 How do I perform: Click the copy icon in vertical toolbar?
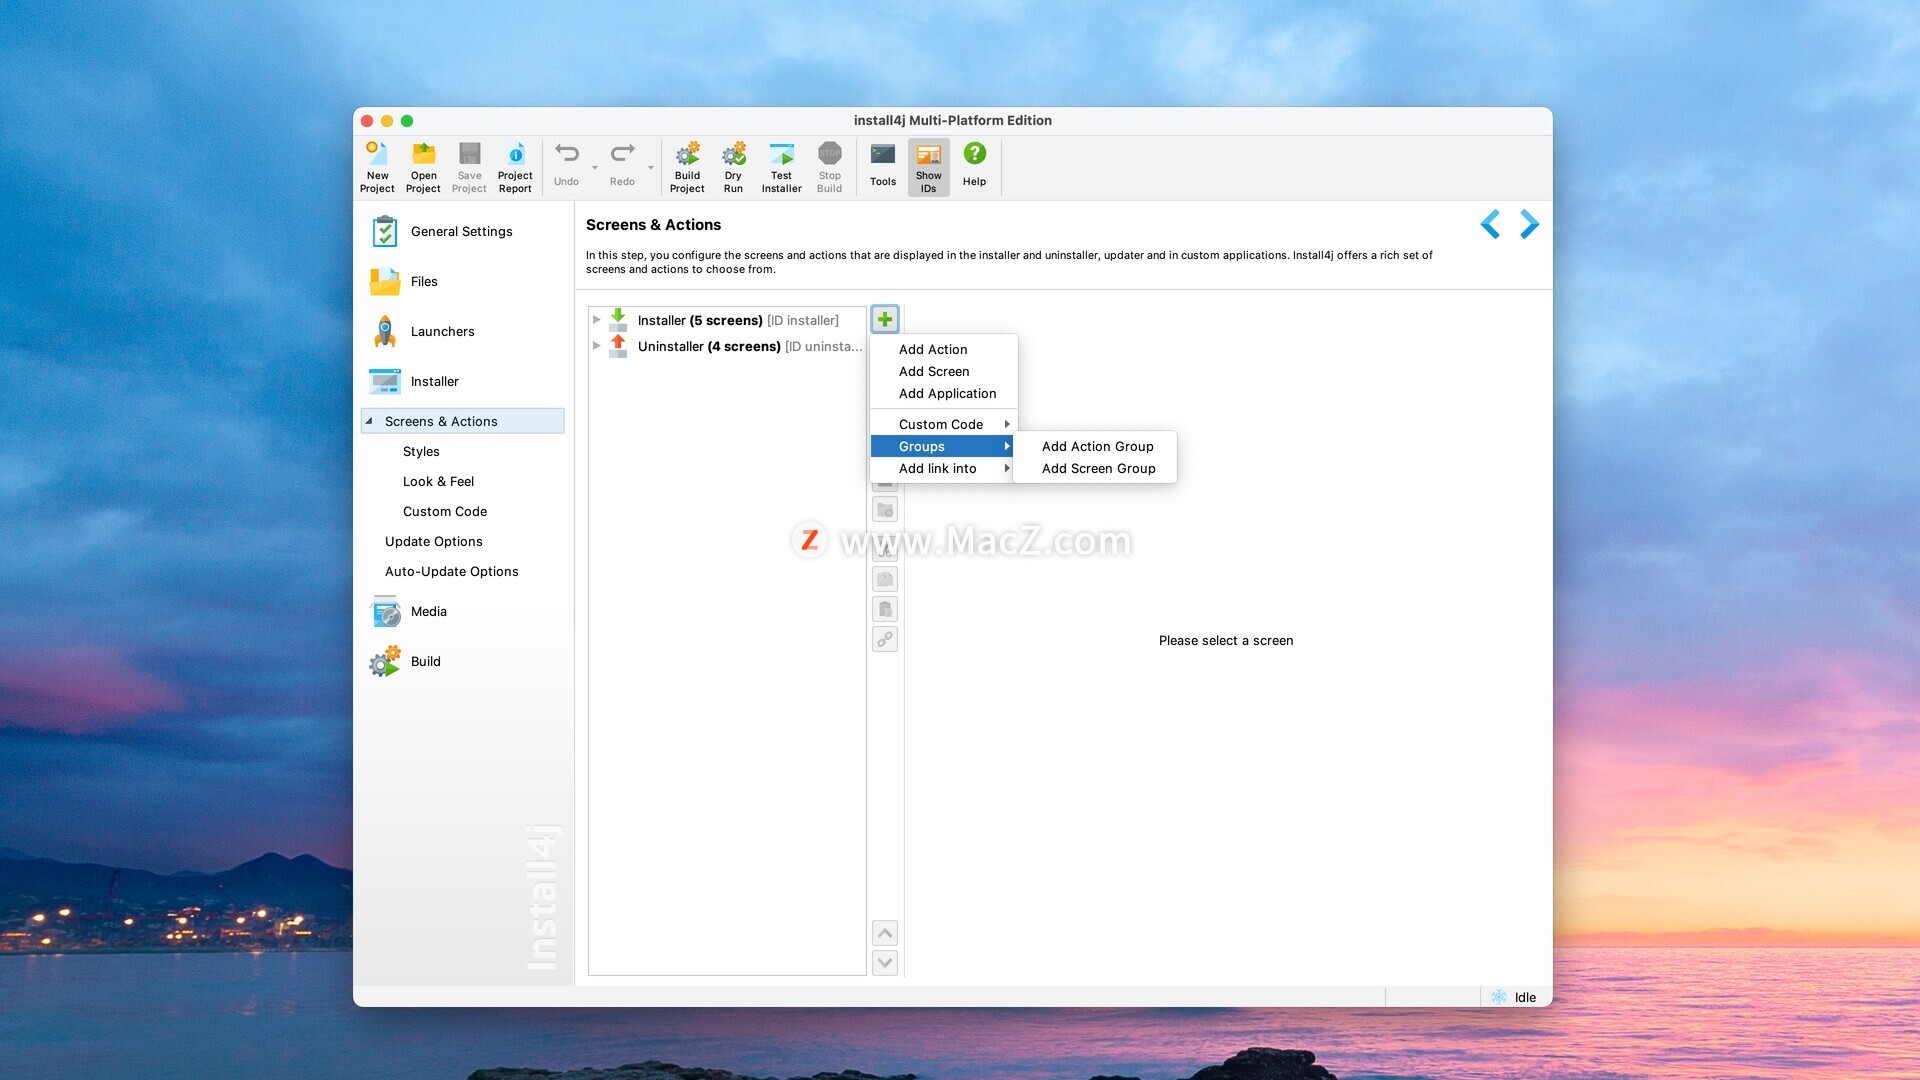click(x=885, y=579)
